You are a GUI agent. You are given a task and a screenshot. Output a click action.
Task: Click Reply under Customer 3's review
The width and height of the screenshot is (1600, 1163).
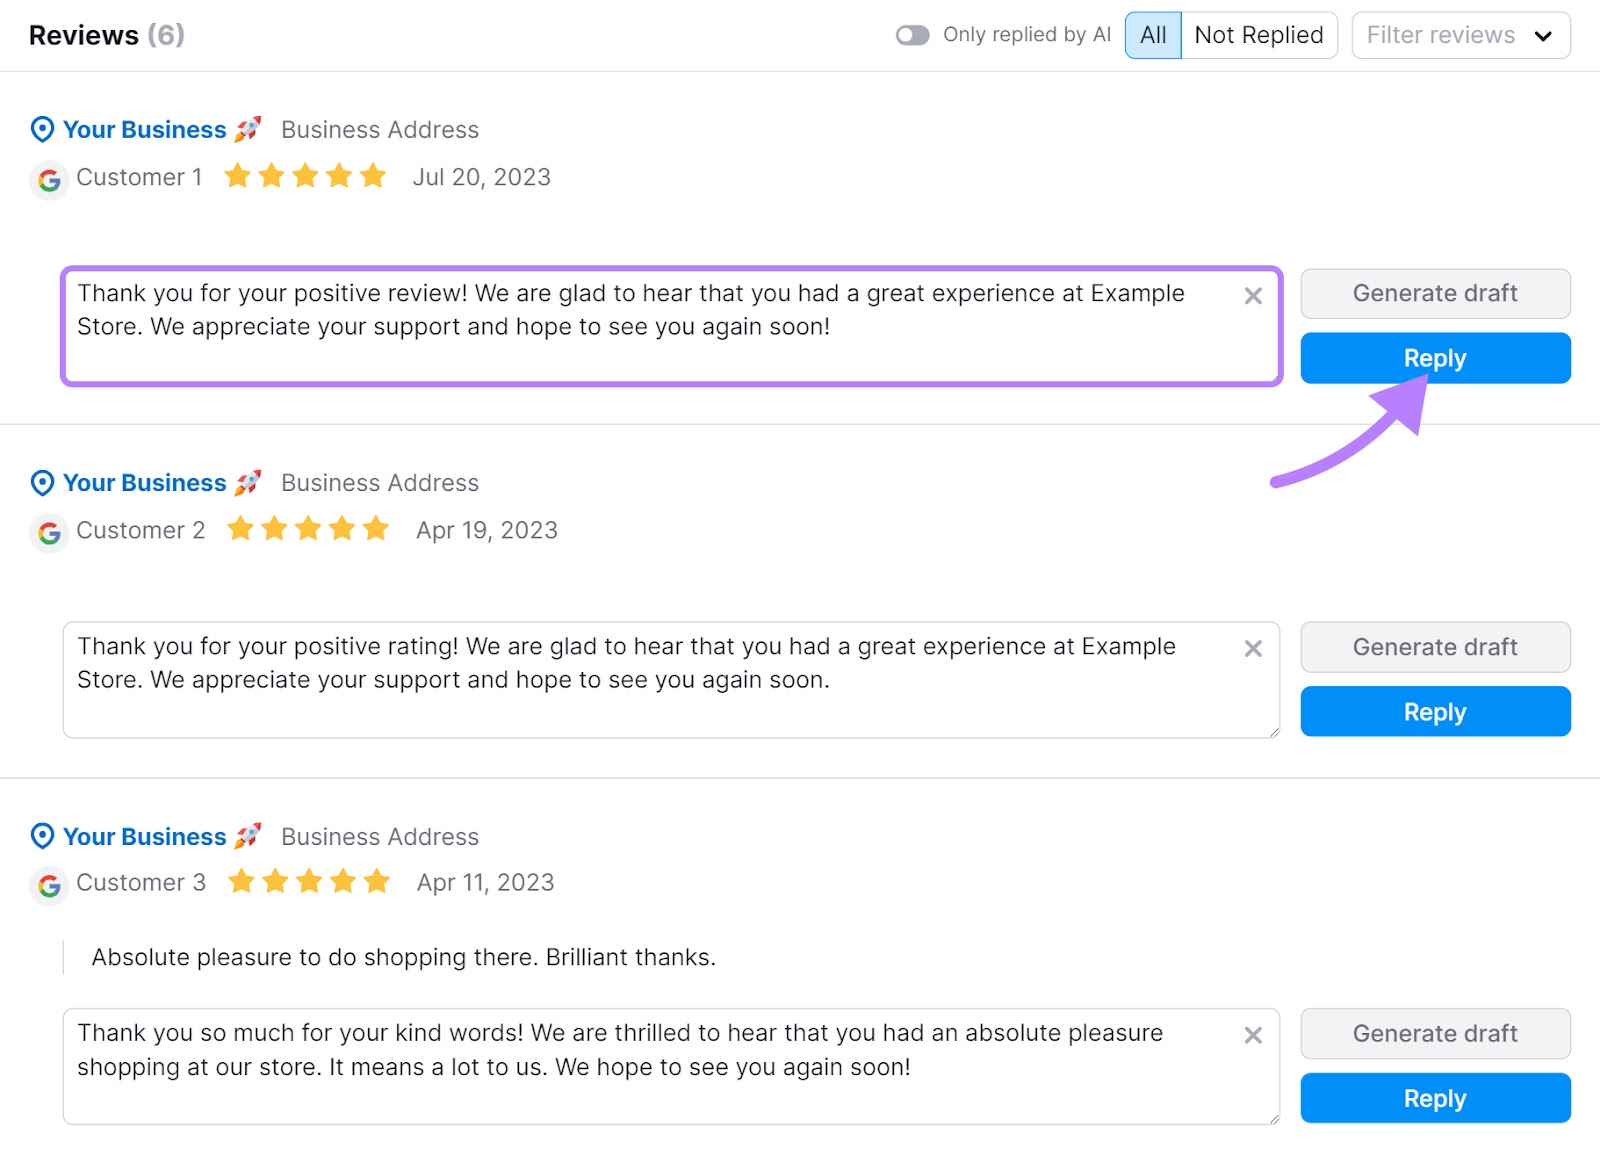tap(1434, 1097)
